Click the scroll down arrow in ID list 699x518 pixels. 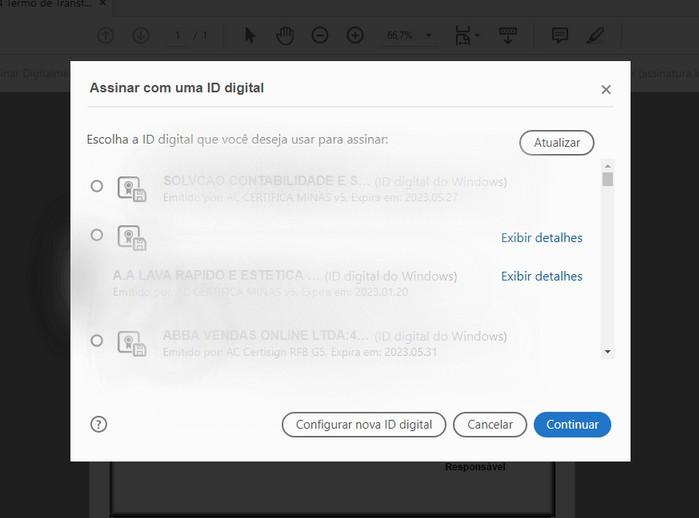coord(607,352)
